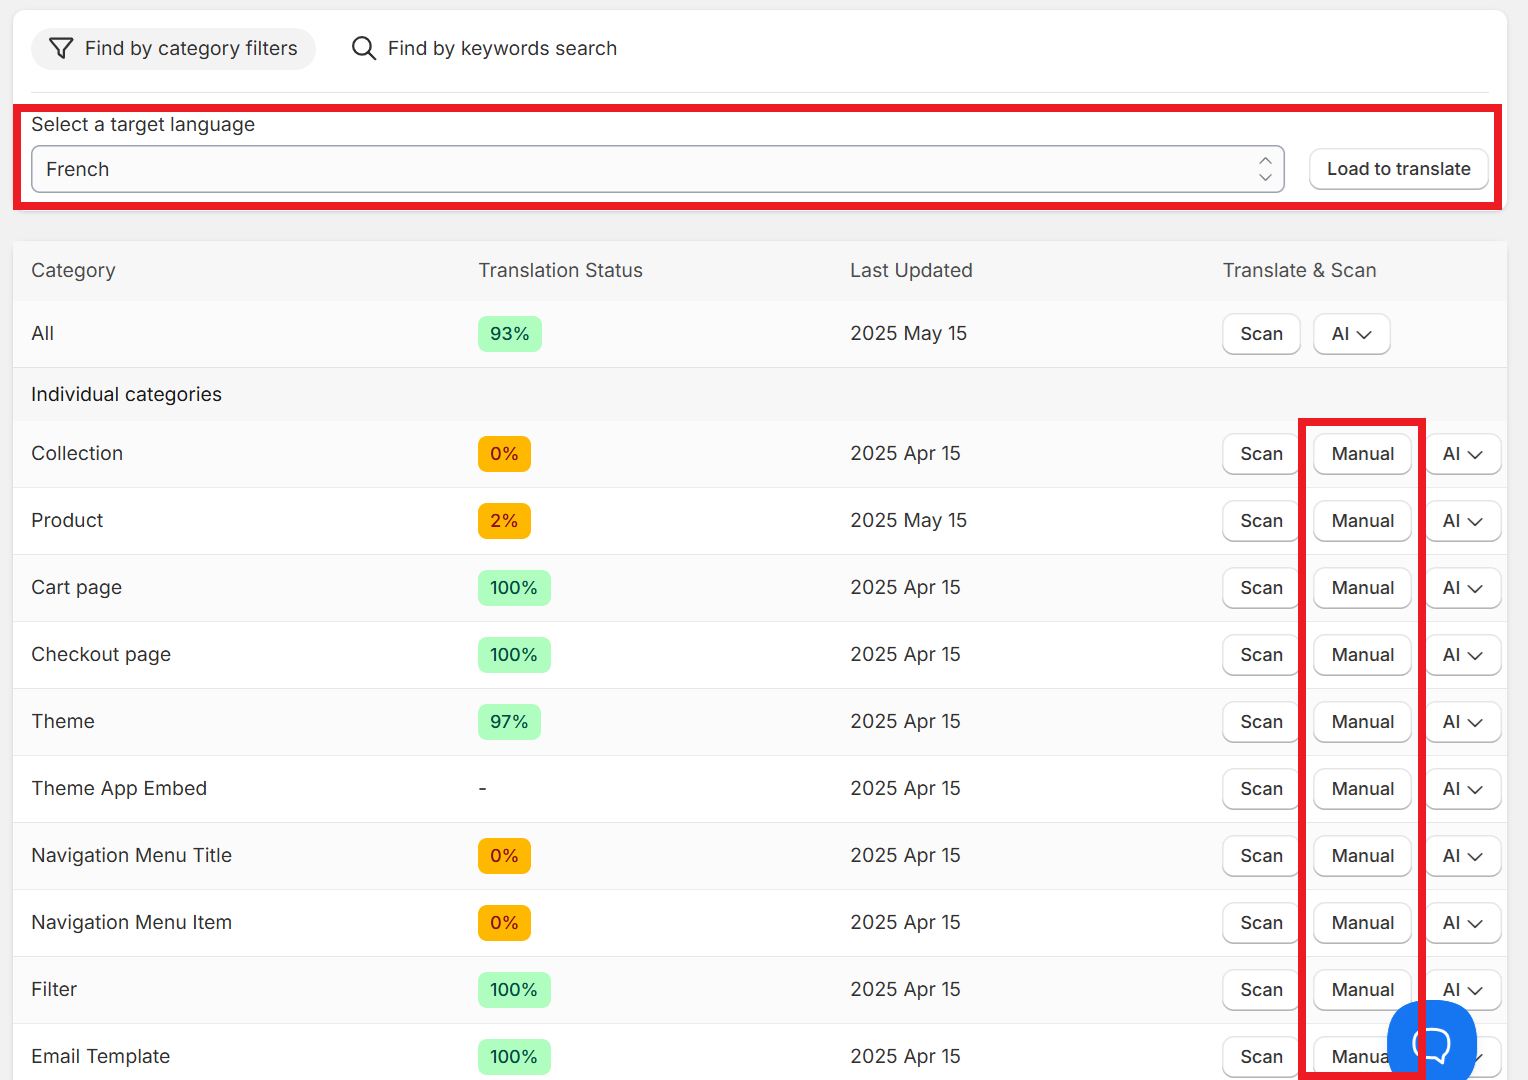Image resolution: width=1528 pixels, height=1080 pixels.
Task: Scan the Filter category
Action: [1261, 990]
